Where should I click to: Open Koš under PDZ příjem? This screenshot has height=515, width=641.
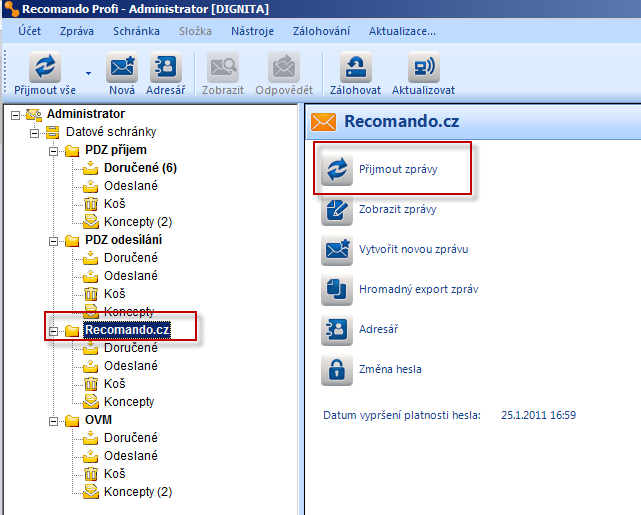115,204
